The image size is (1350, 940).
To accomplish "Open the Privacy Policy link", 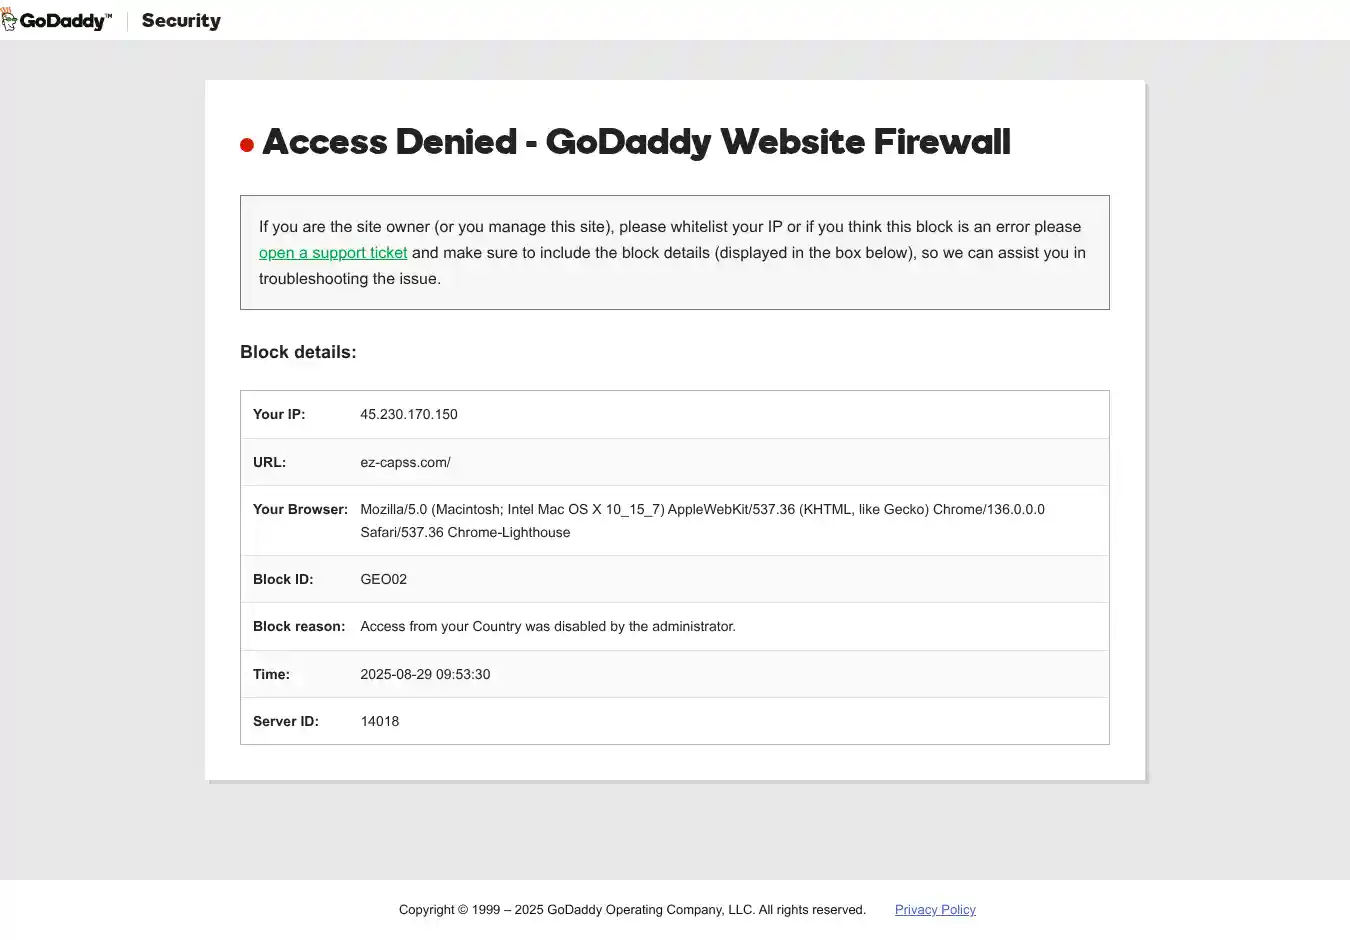I will 935,910.
